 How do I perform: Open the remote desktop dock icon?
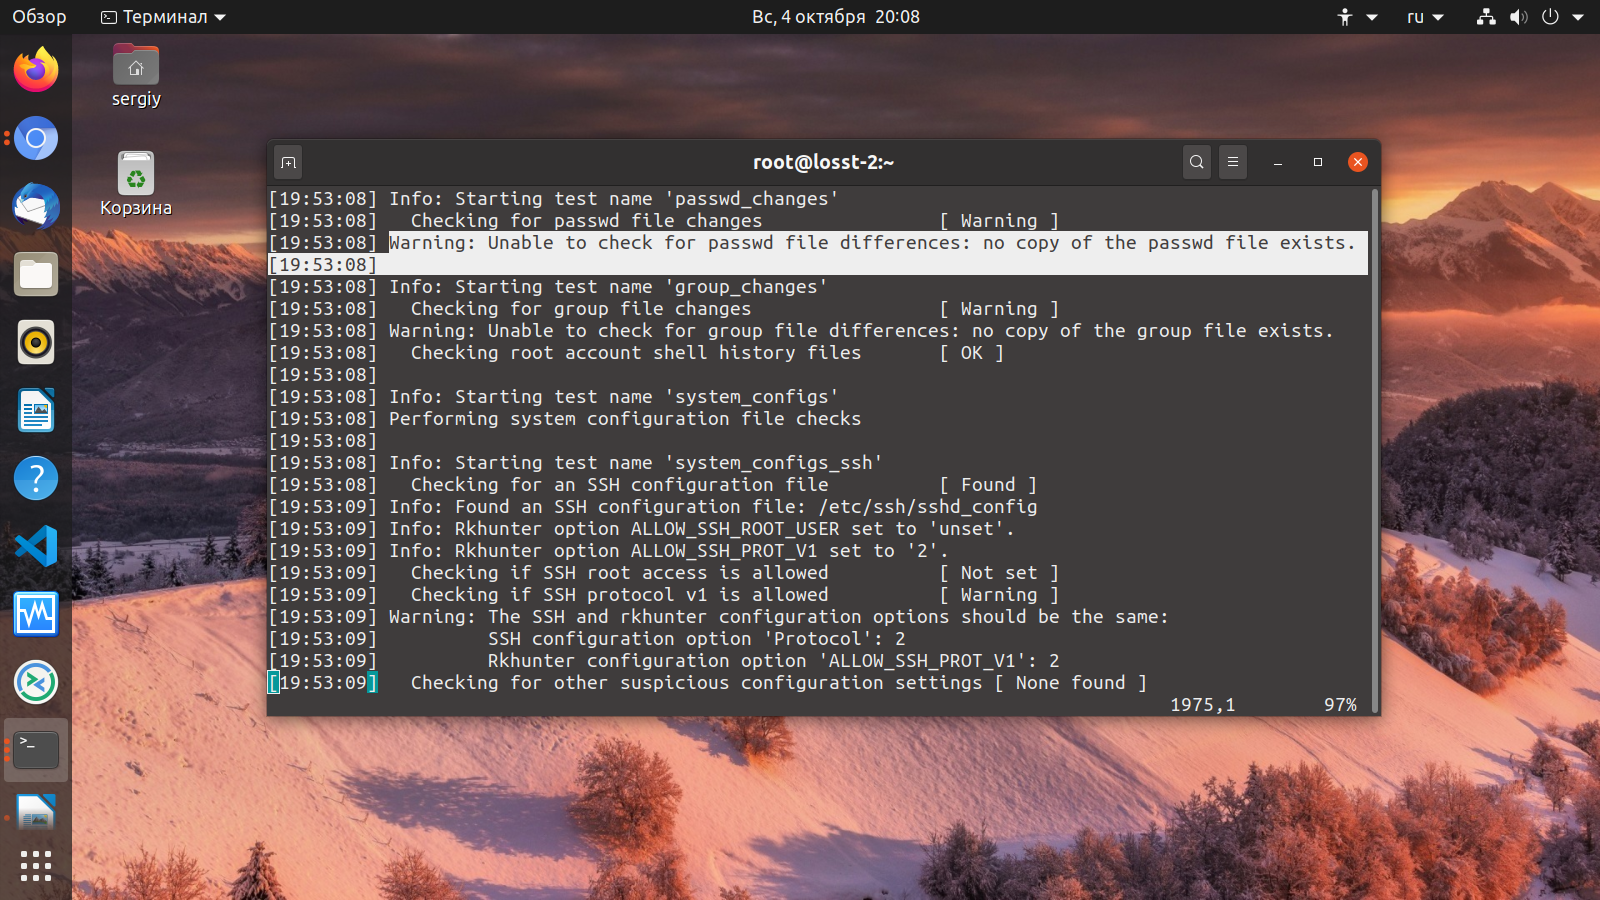[x=36, y=682]
